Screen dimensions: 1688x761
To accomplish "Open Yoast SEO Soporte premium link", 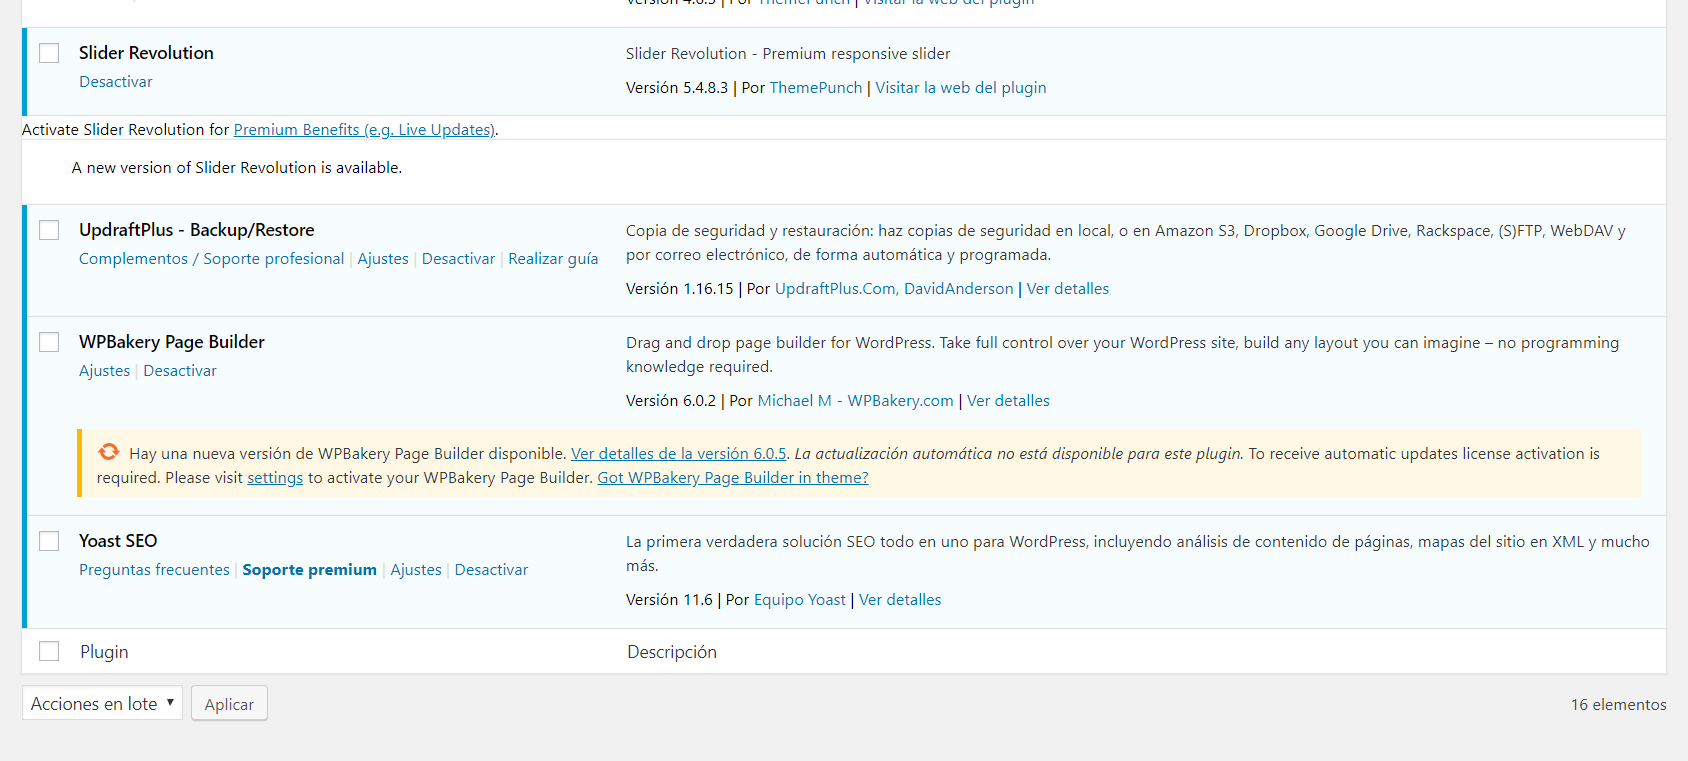I will 309,570.
